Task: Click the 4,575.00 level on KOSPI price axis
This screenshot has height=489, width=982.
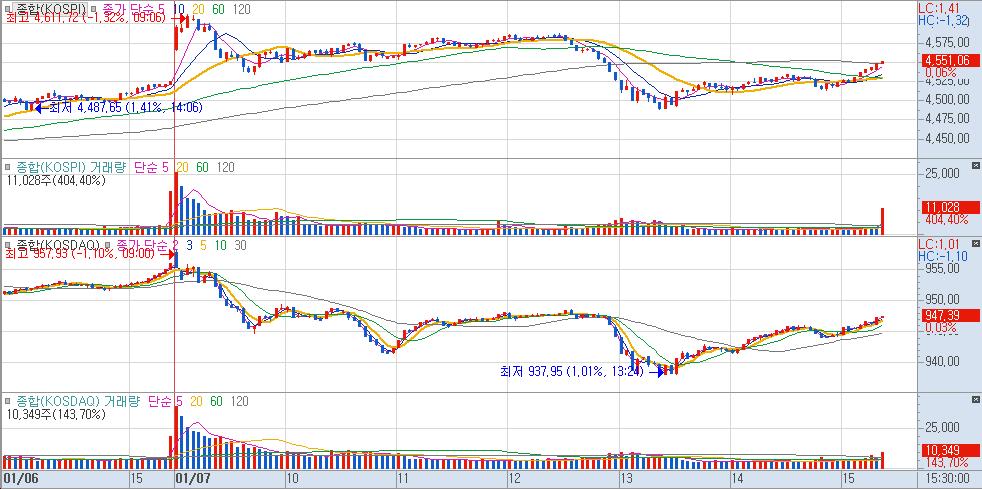Action: click(x=948, y=43)
